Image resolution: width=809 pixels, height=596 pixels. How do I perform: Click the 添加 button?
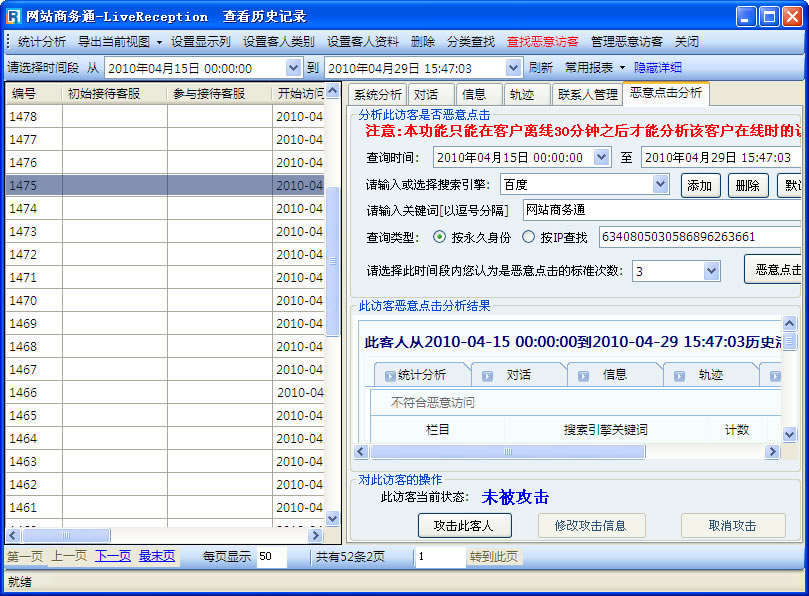click(x=700, y=185)
